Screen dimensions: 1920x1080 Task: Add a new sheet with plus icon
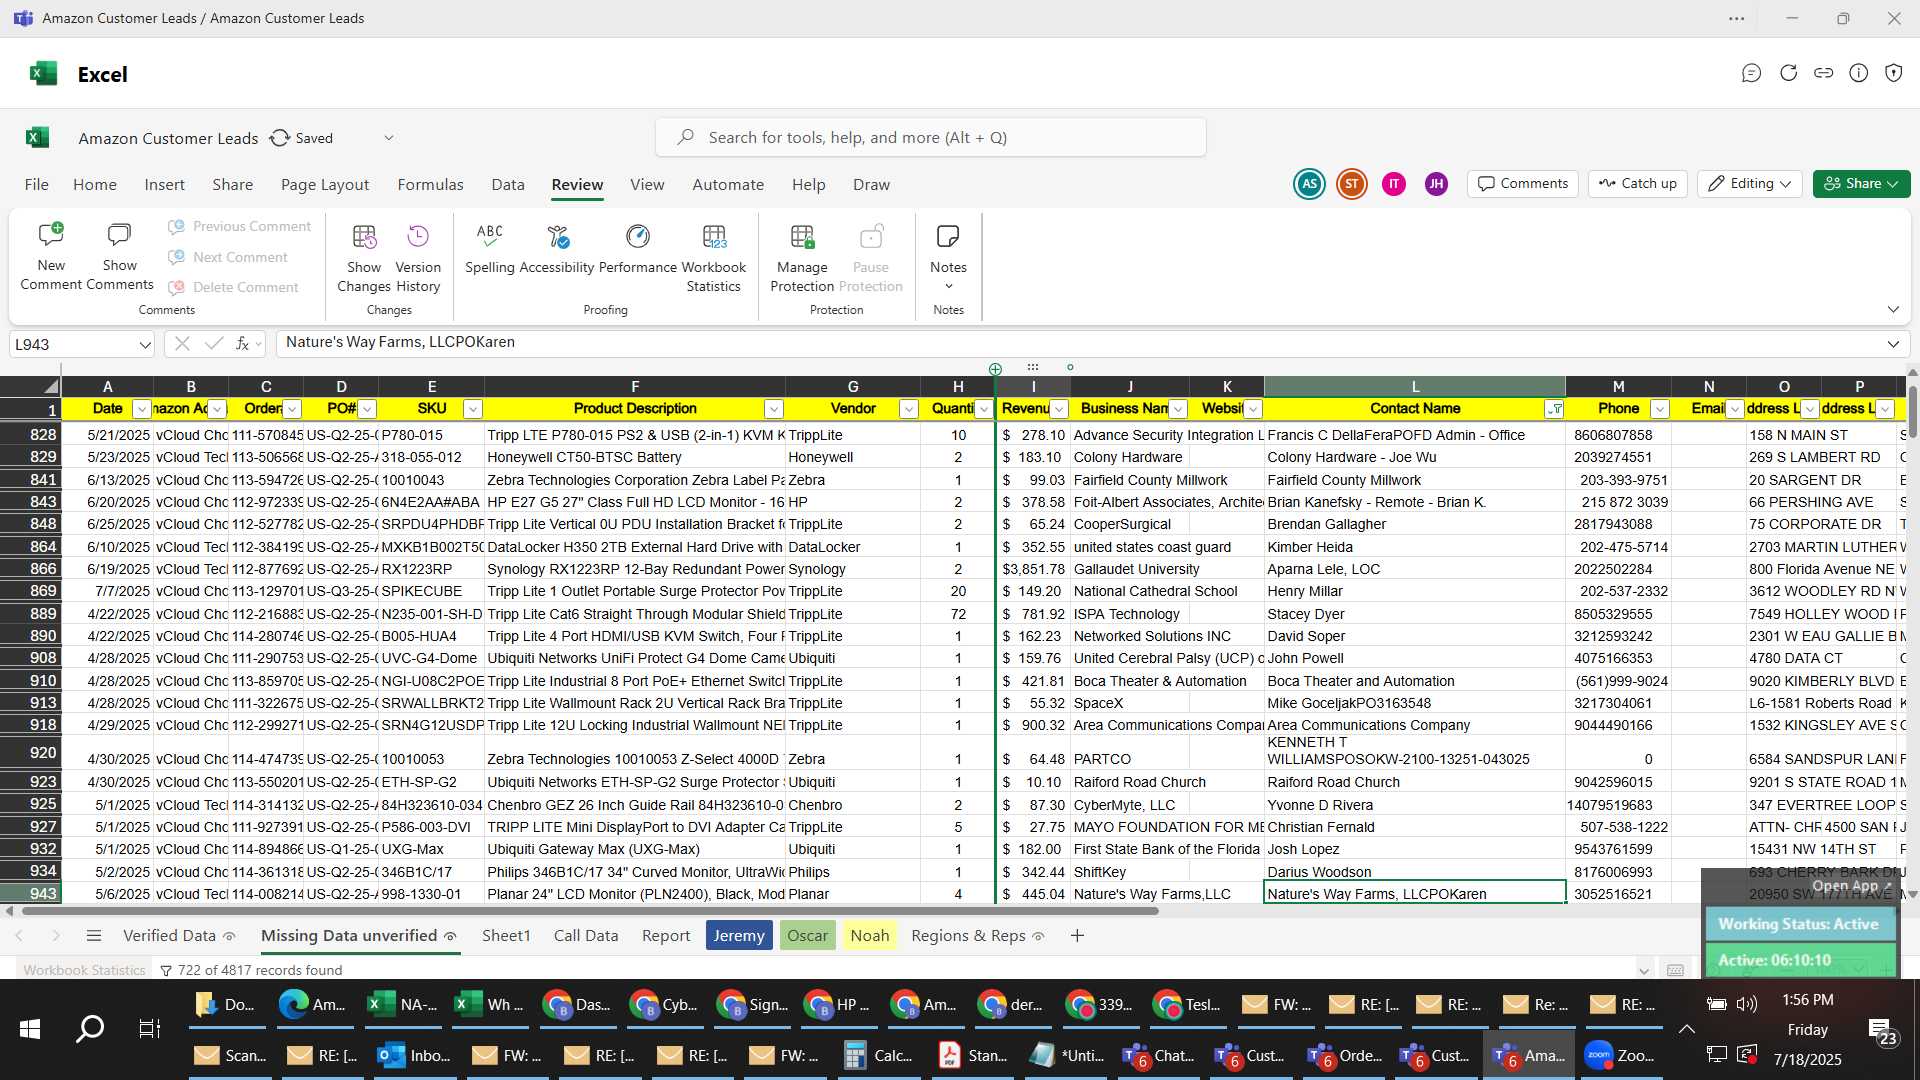click(1077, 936)
